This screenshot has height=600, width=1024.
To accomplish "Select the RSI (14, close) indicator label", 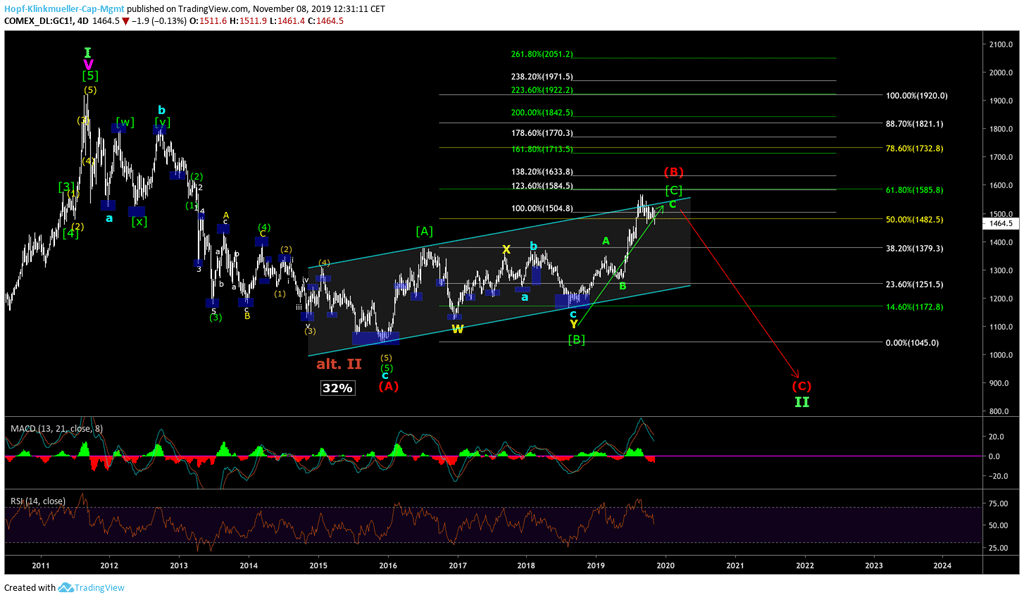I will pos(38,501).
